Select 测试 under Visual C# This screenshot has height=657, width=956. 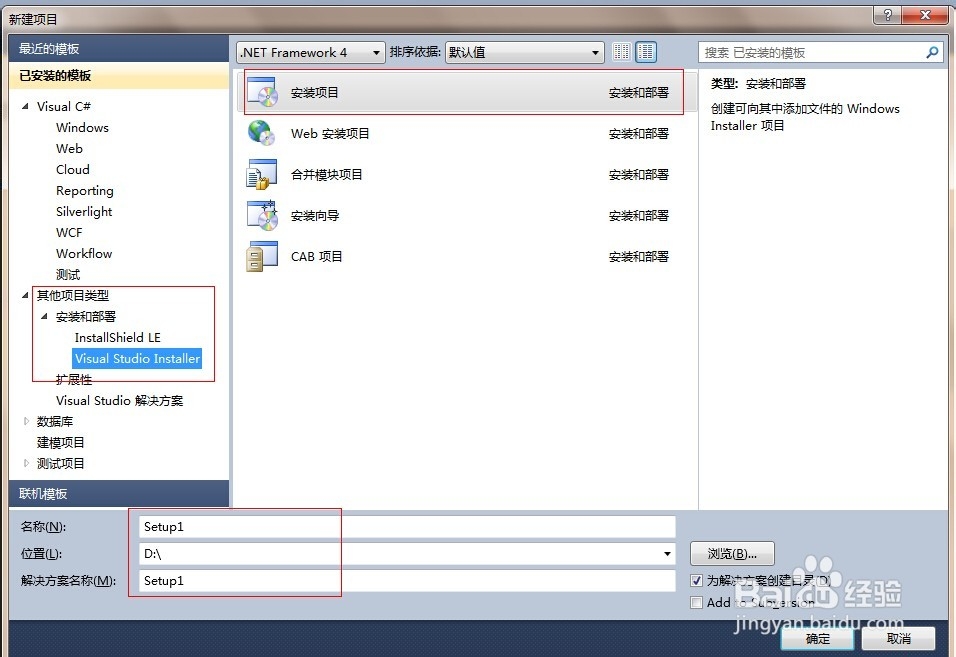(68, 274)
